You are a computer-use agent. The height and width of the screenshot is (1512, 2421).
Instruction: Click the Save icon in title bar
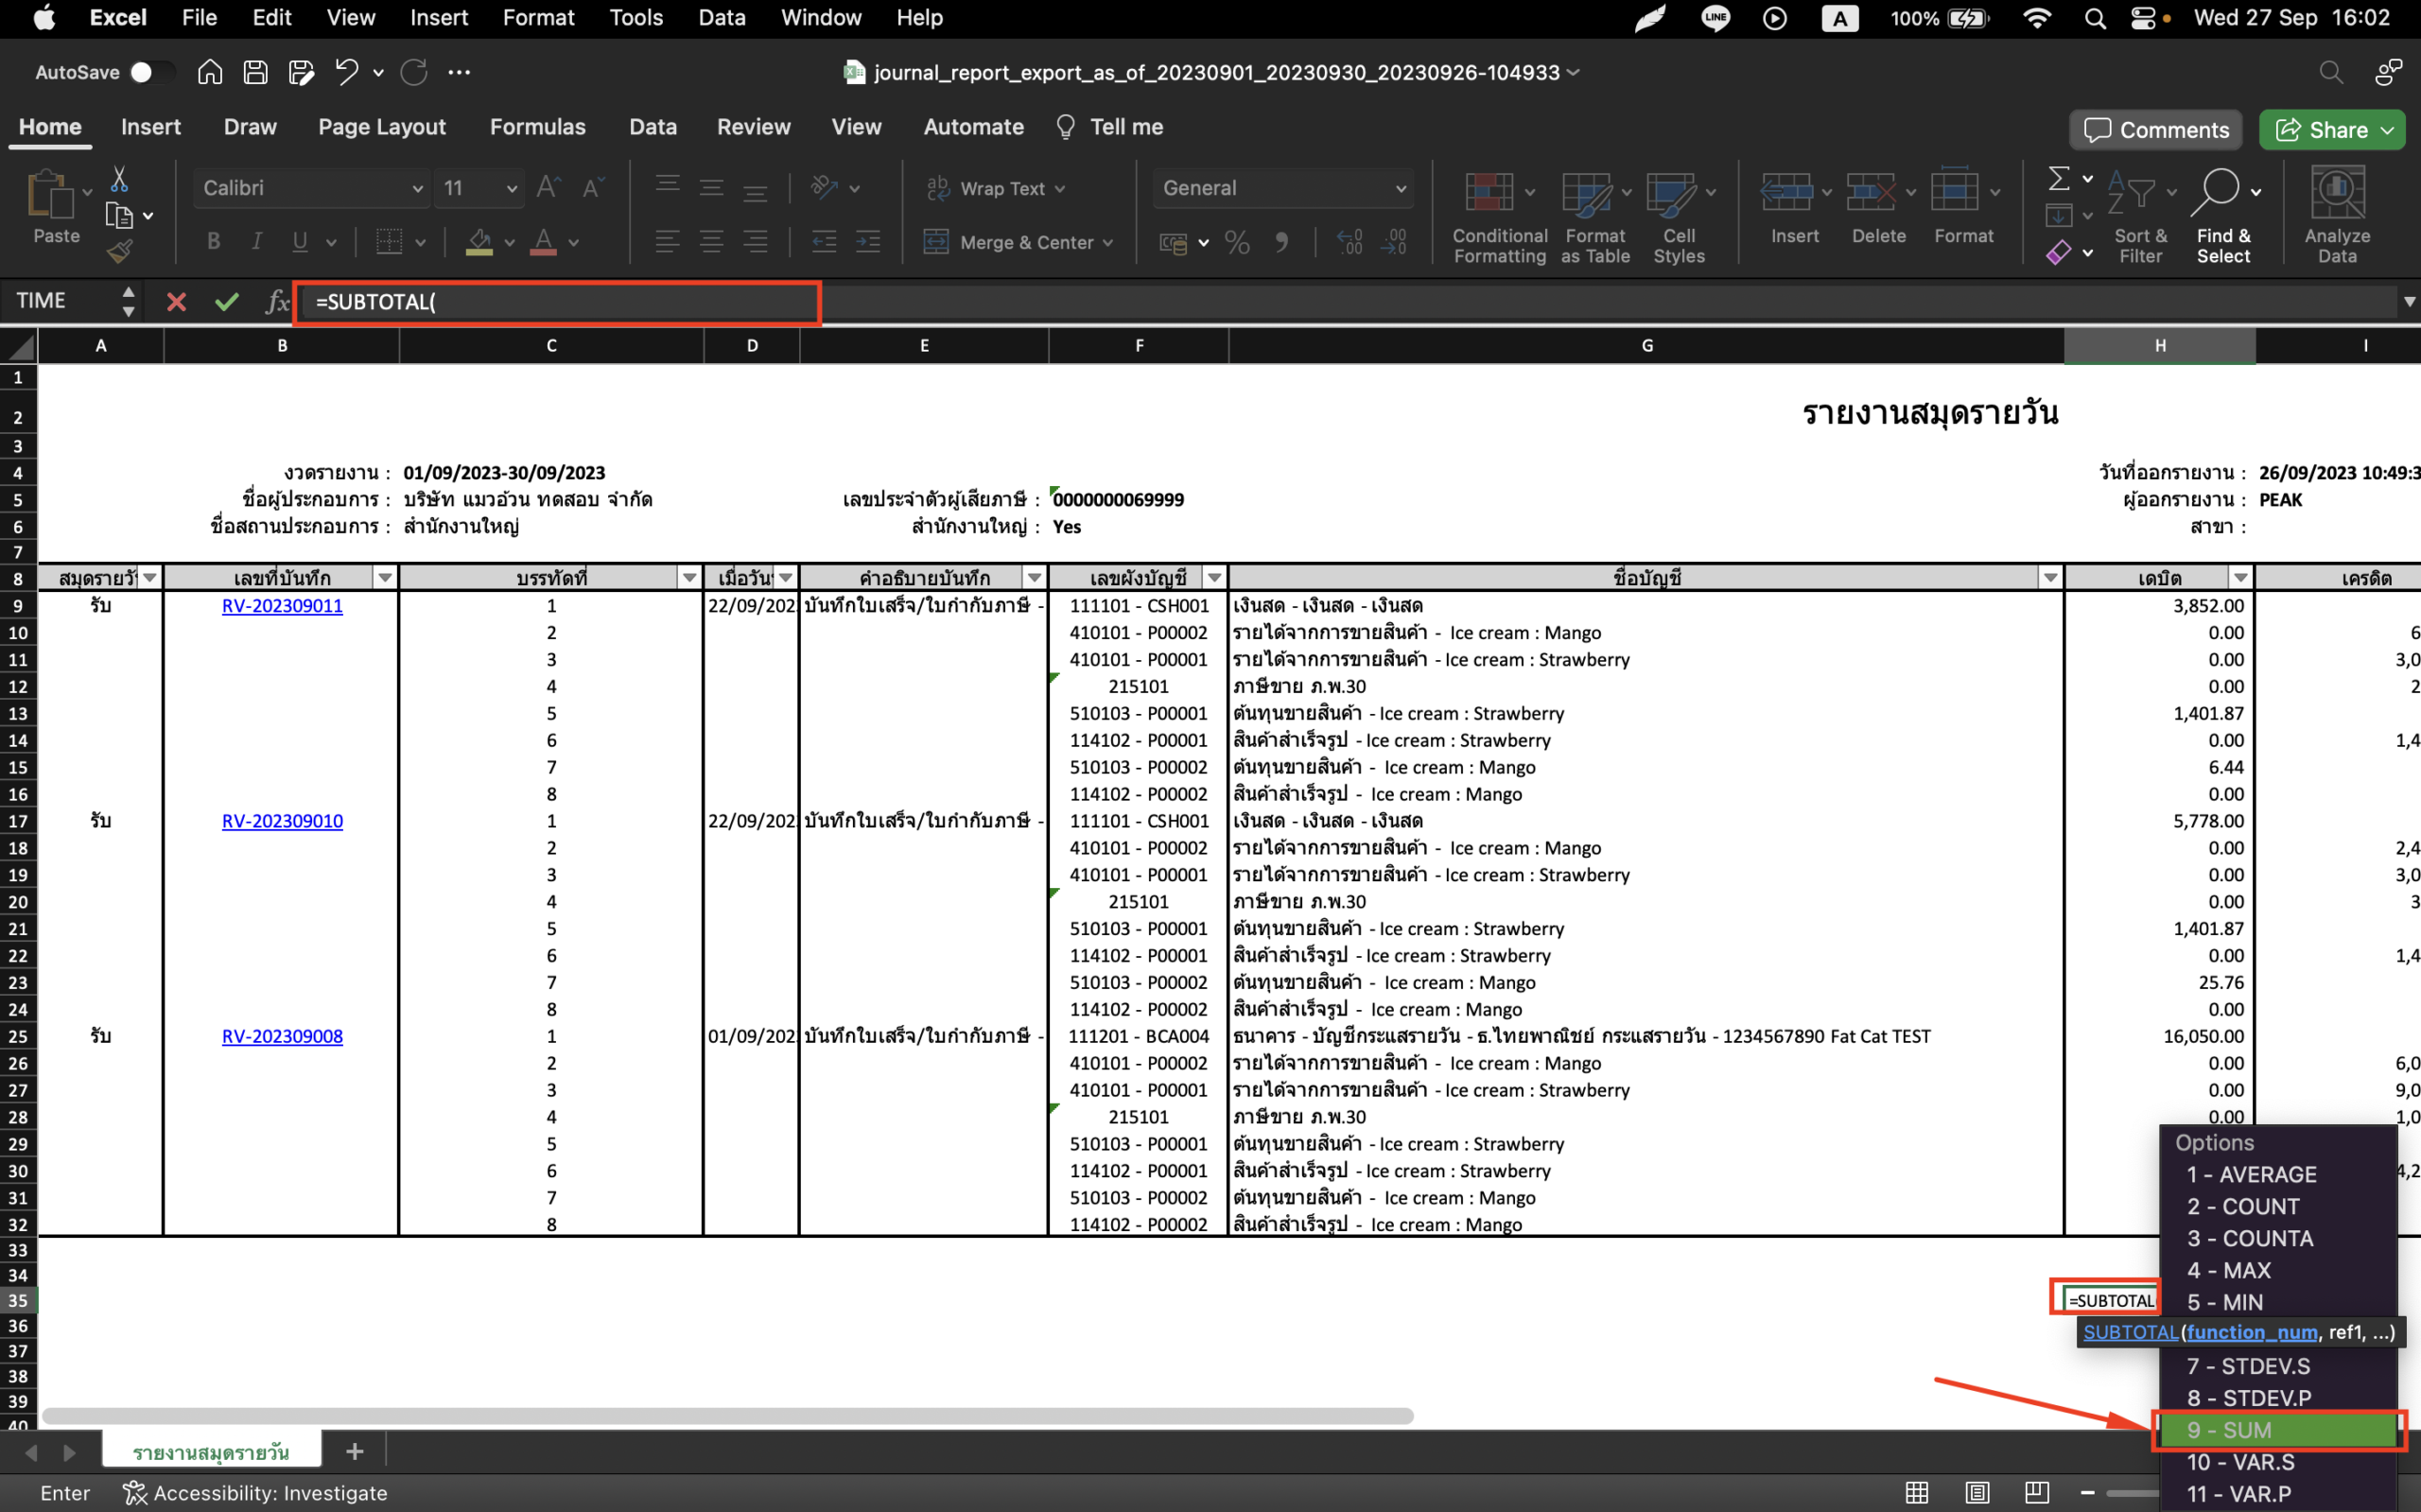255,72
